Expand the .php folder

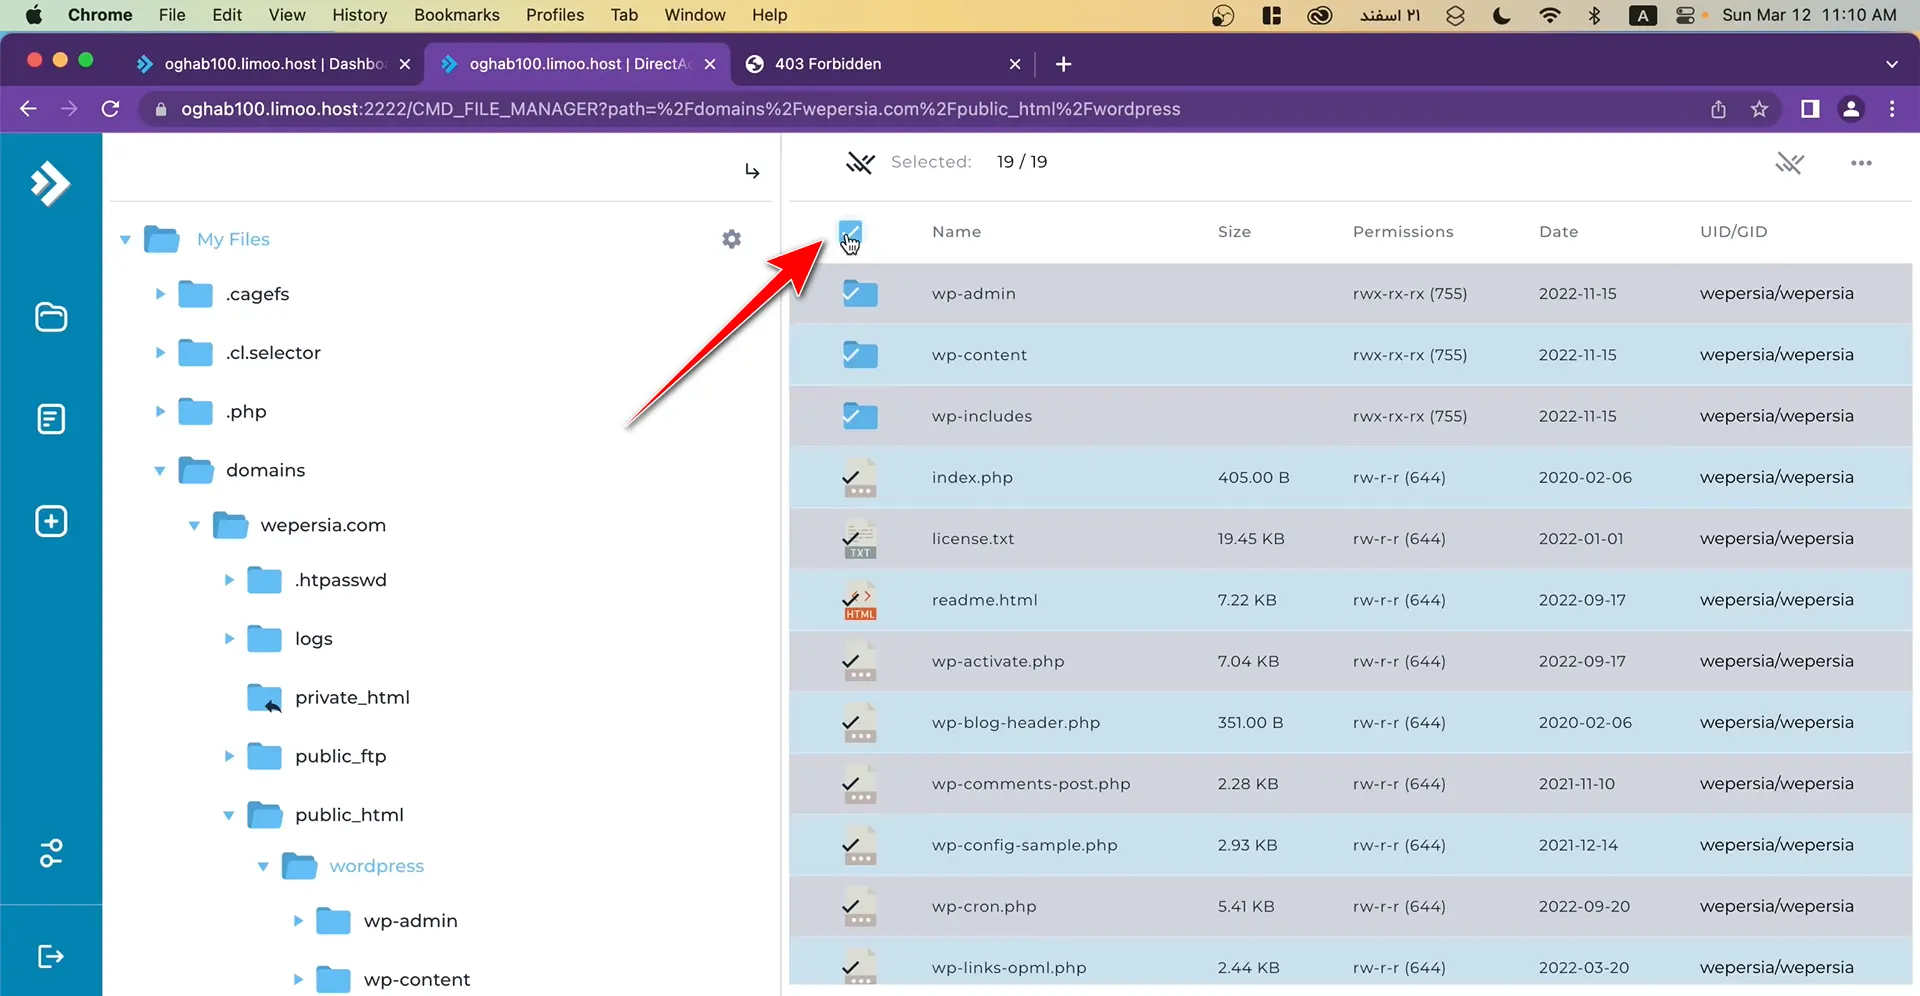(x=160, y=412)
